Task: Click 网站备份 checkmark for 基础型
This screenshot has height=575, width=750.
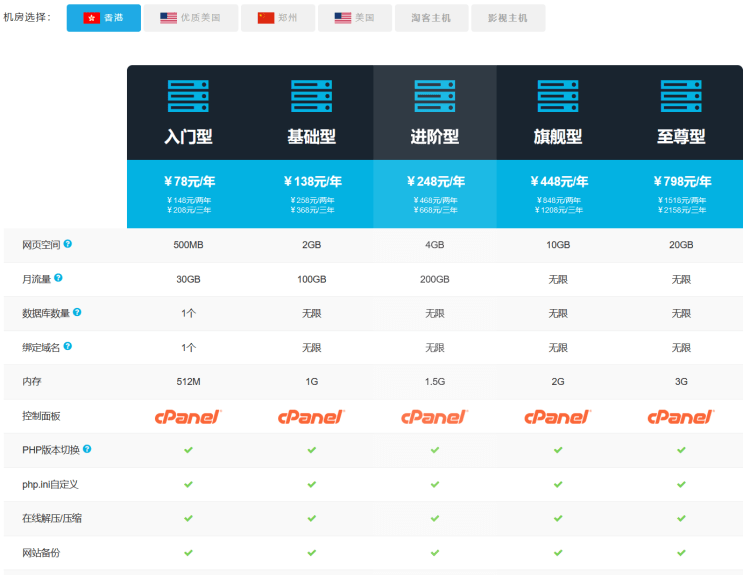Action: pyautogui.click(x=311, y=553)
